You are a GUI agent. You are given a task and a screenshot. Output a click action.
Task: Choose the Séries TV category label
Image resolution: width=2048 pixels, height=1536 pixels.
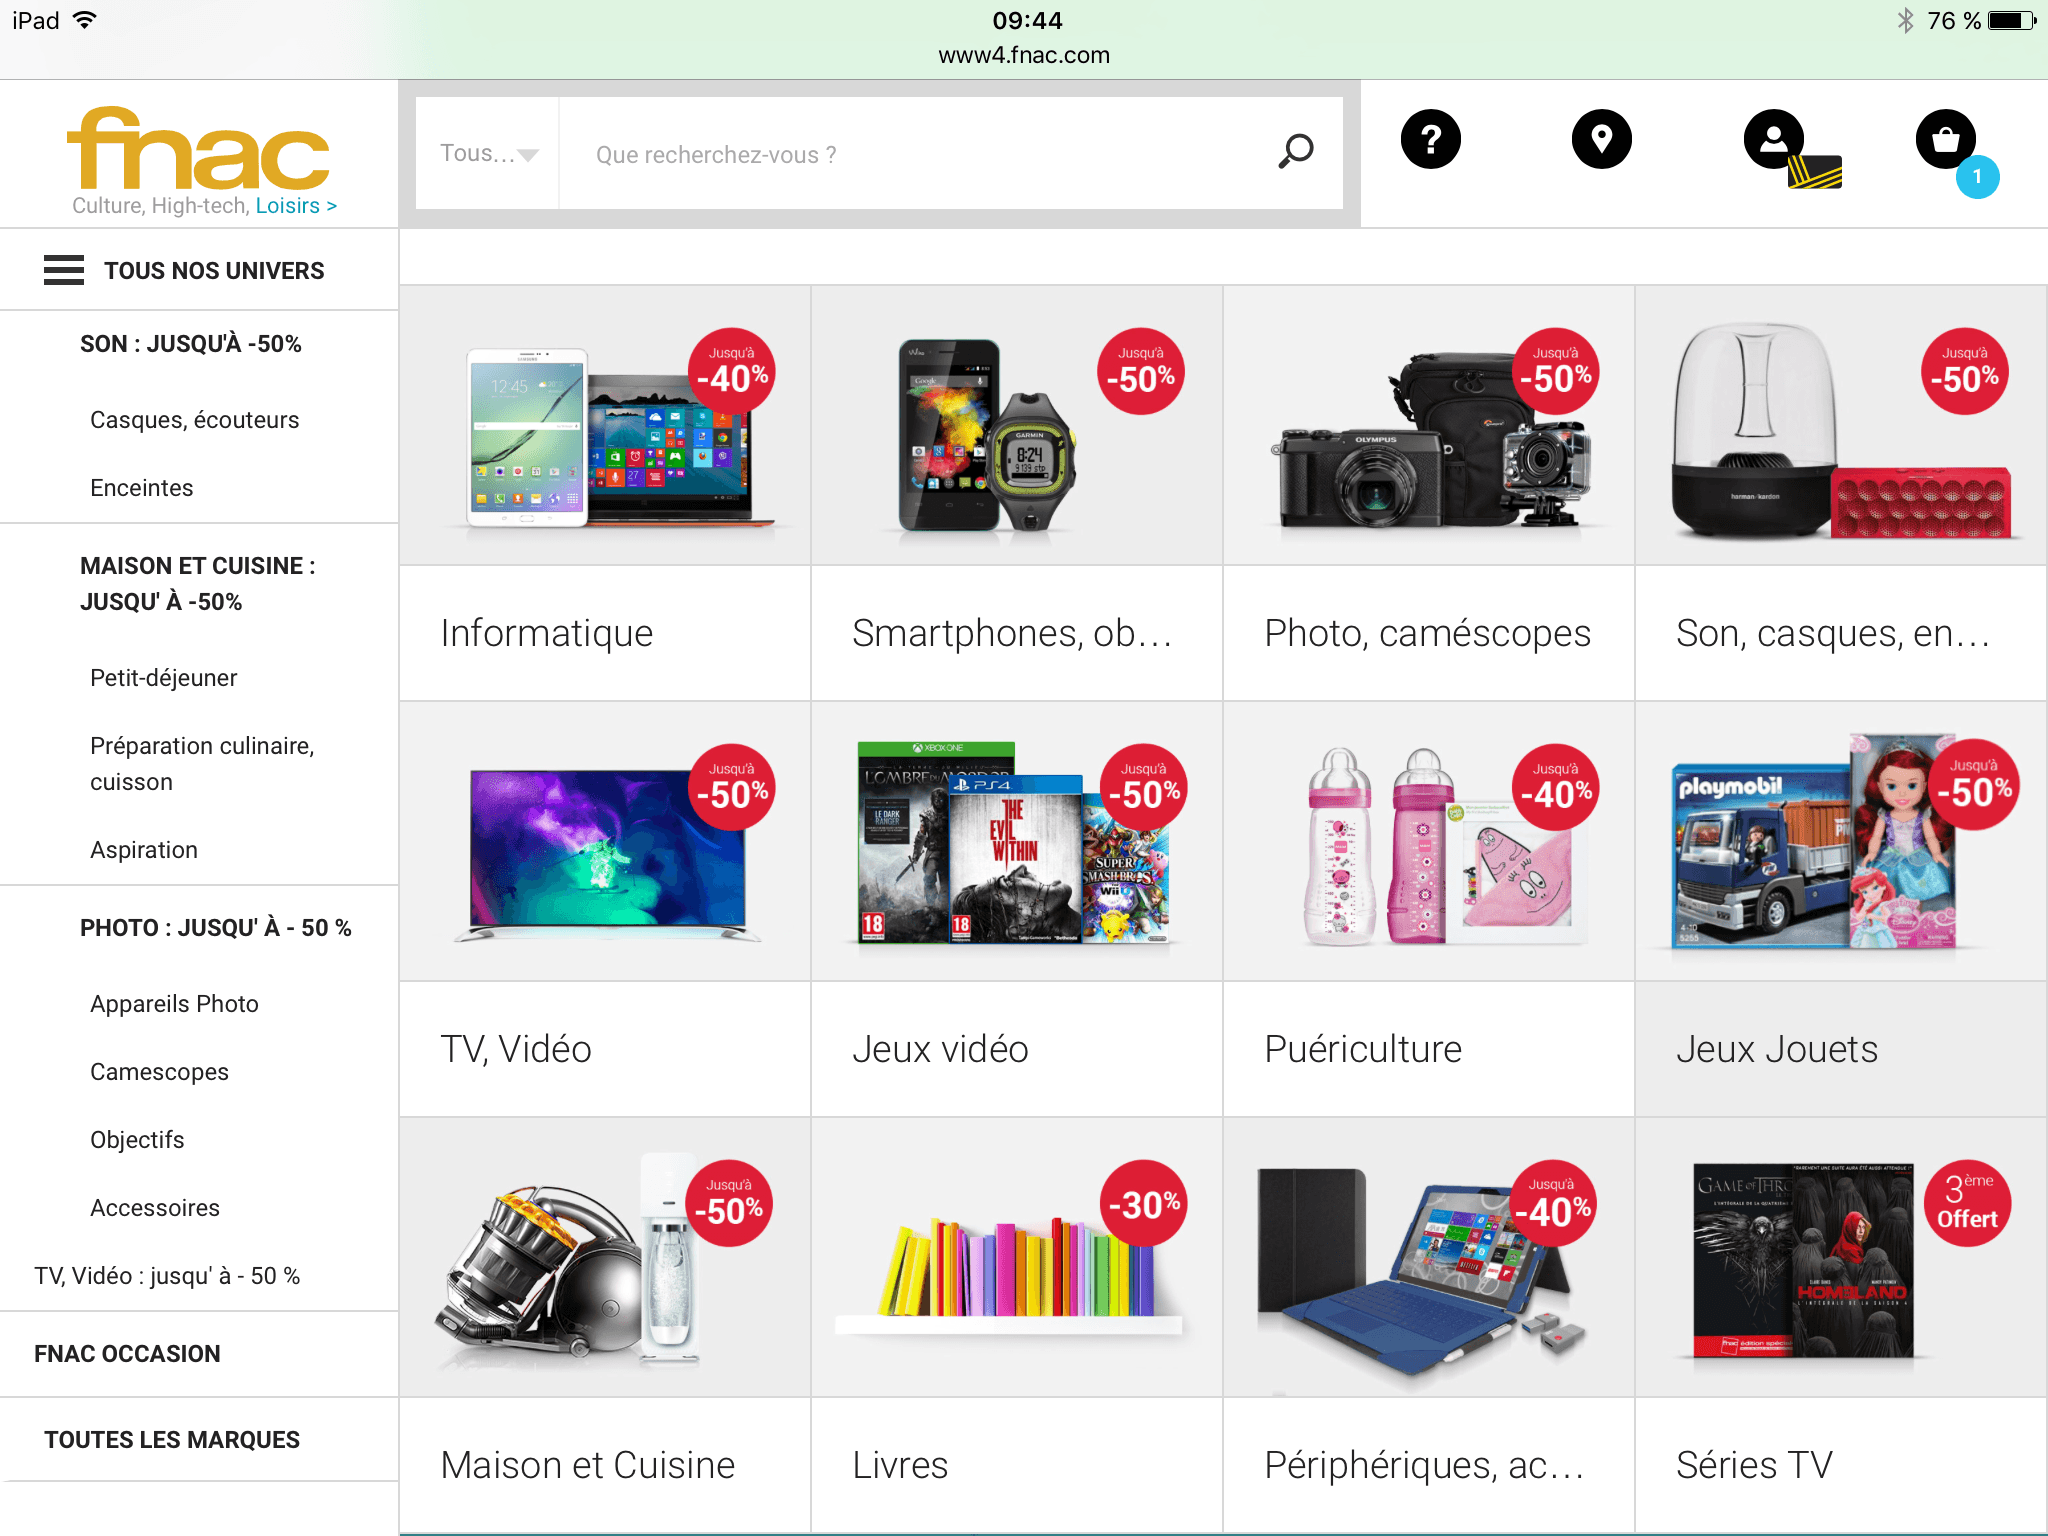1754,1465
